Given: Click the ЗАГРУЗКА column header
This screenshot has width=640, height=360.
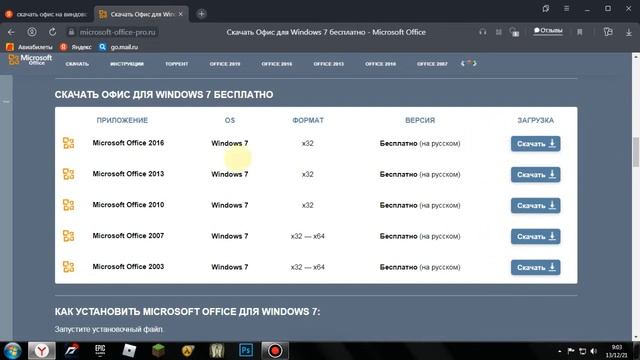Looking at the screenshot, I should (x=536, y=120).
